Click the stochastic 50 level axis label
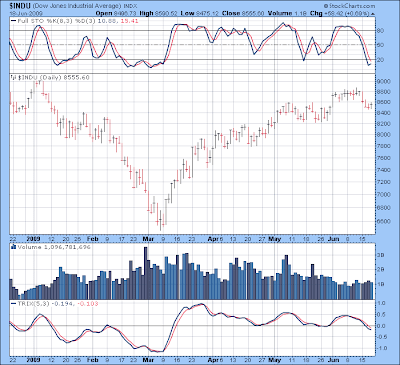The width and height of the screenshot is (400, 365). (x=380, y=45)
